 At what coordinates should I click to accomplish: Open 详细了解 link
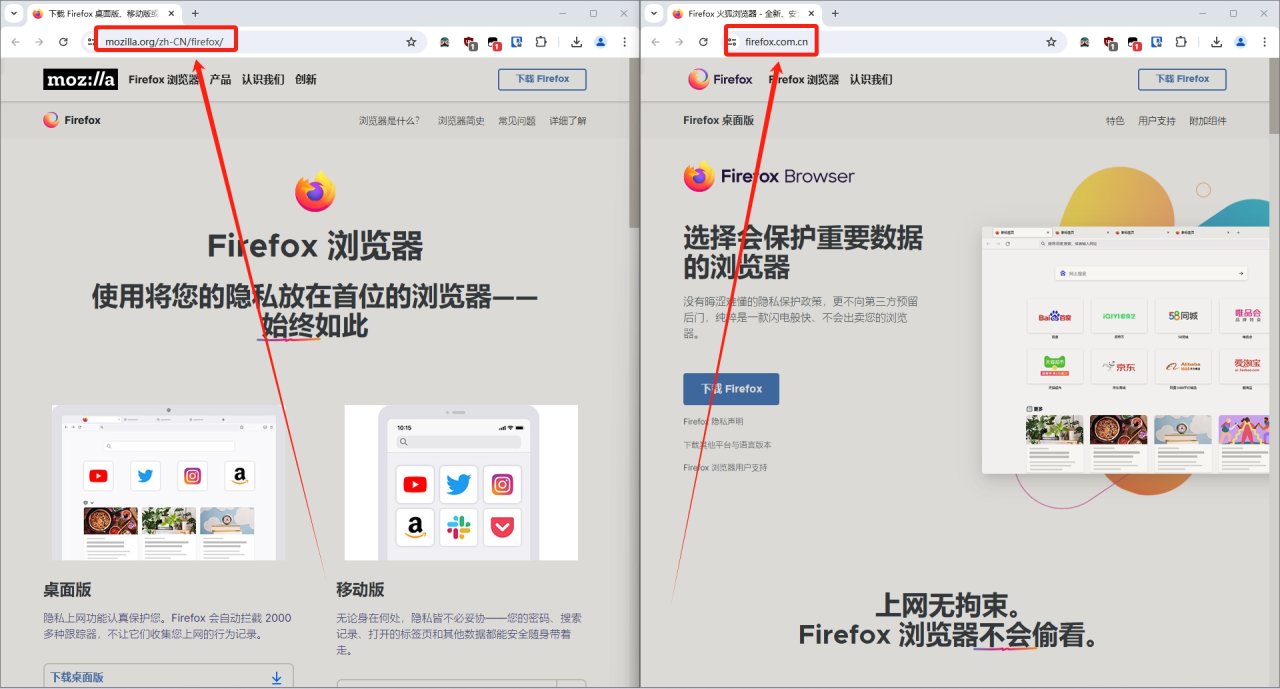click(568, 121)
